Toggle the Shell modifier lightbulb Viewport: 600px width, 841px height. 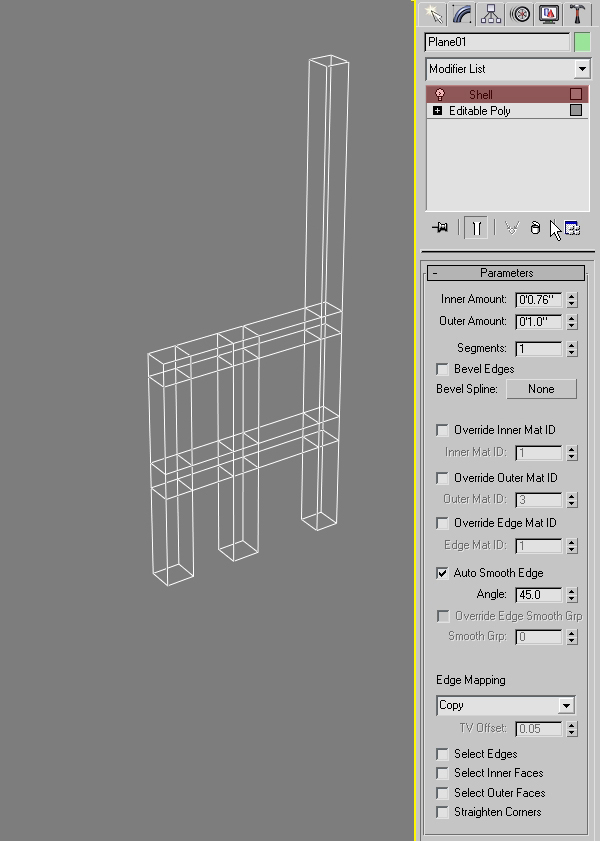click(x=439, y=94)
